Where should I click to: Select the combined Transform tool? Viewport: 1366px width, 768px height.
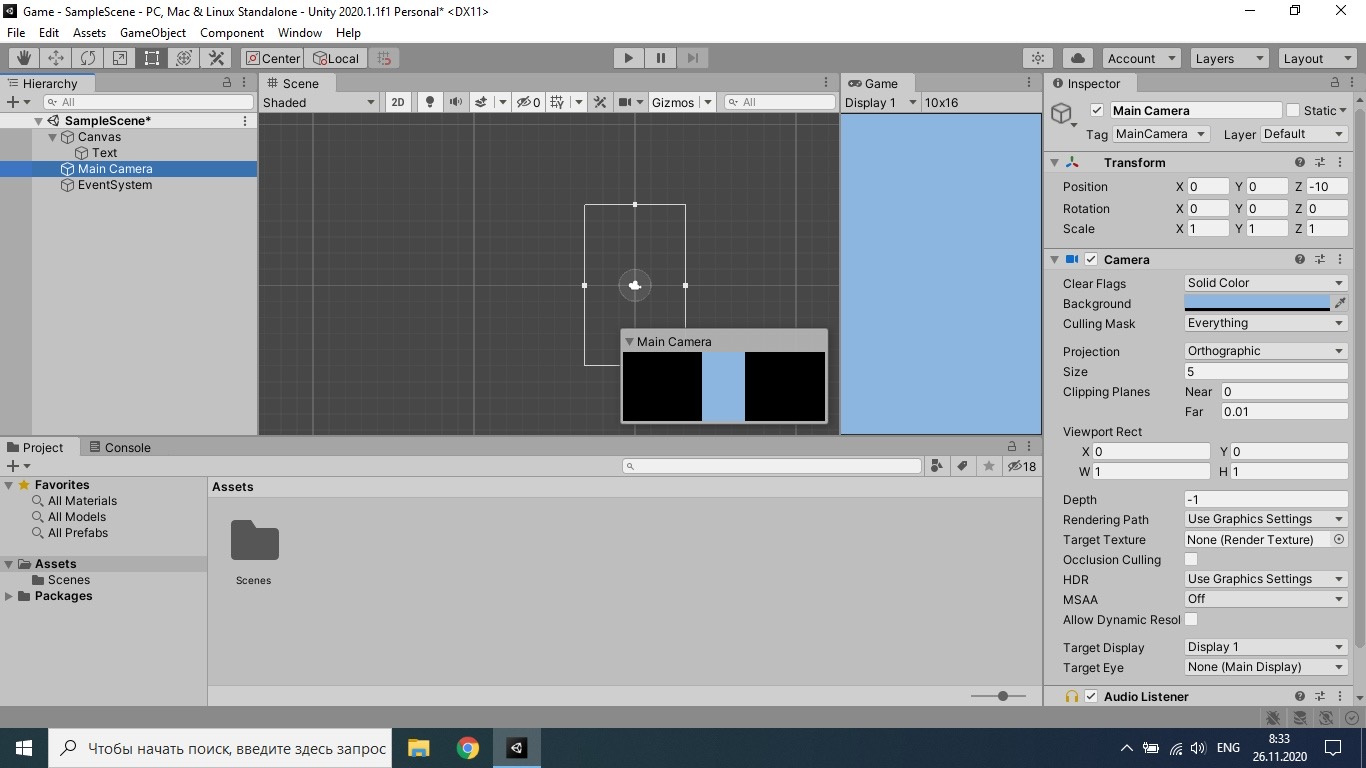(x=184, y=58)
